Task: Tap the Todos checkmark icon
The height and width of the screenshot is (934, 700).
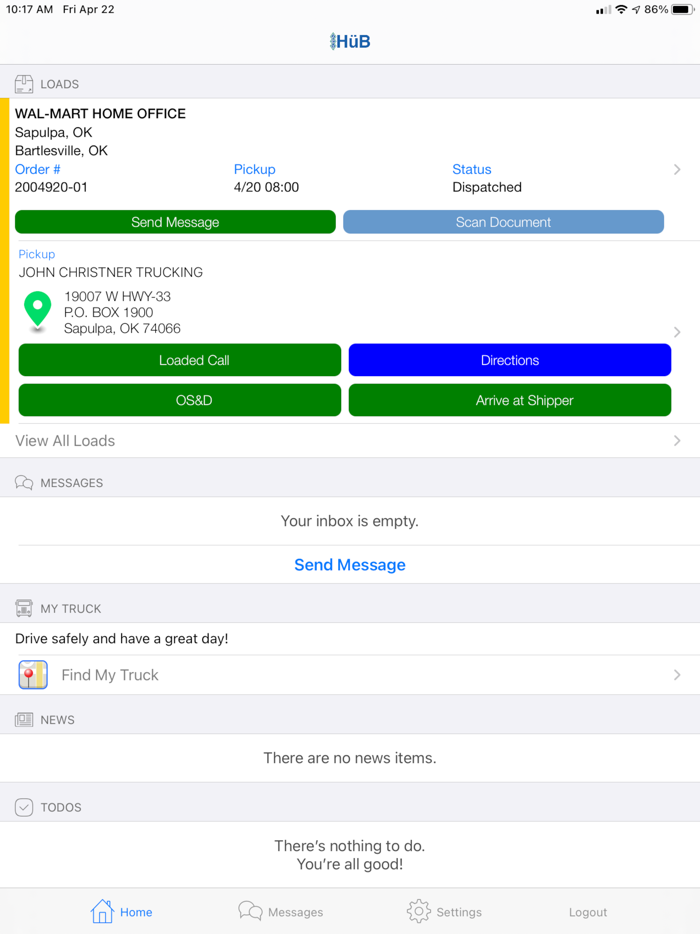Action: 24,807
